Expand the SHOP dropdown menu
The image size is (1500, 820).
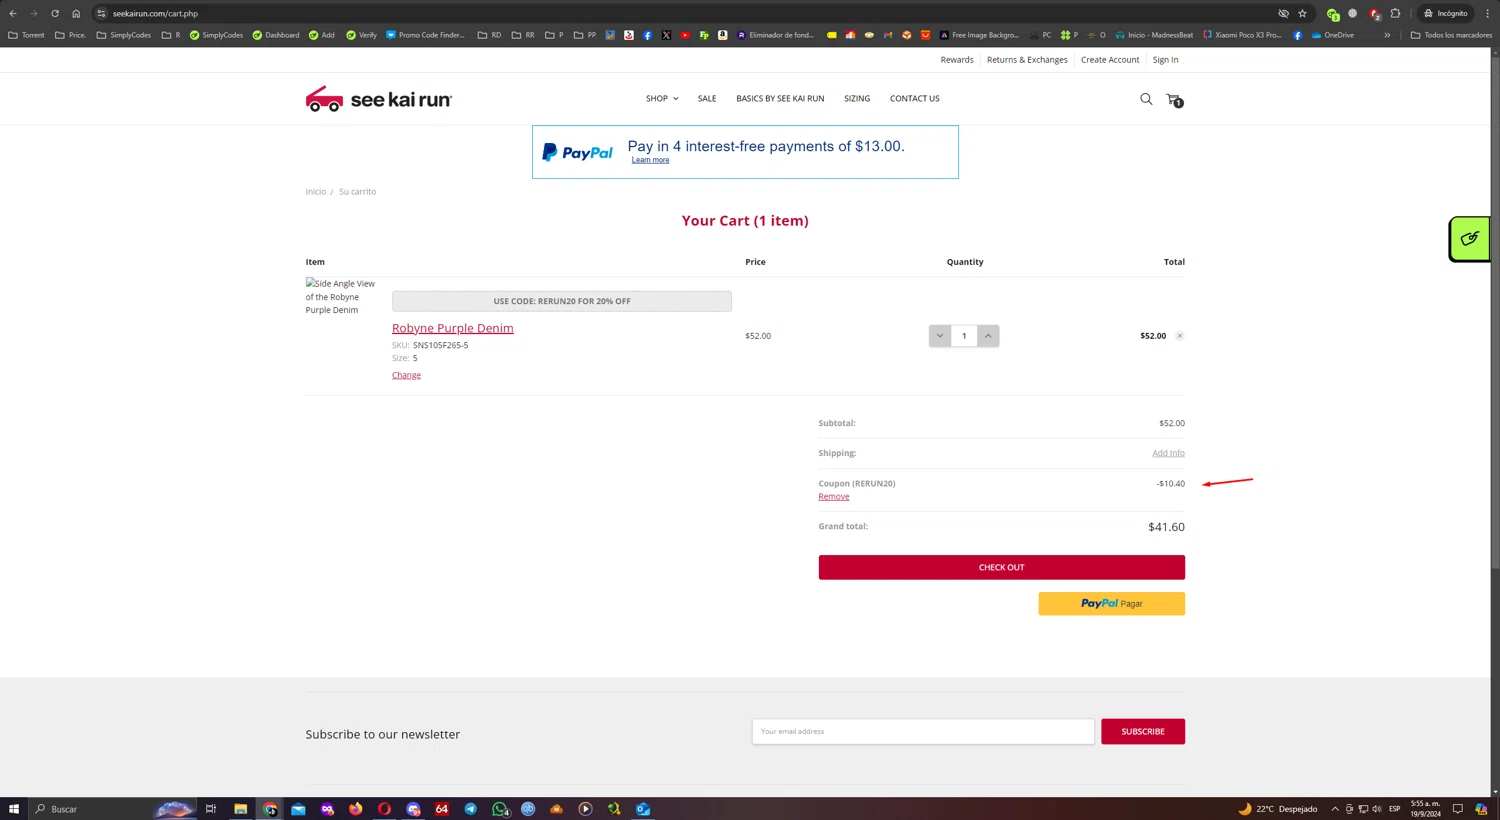[x=662, y=98]
